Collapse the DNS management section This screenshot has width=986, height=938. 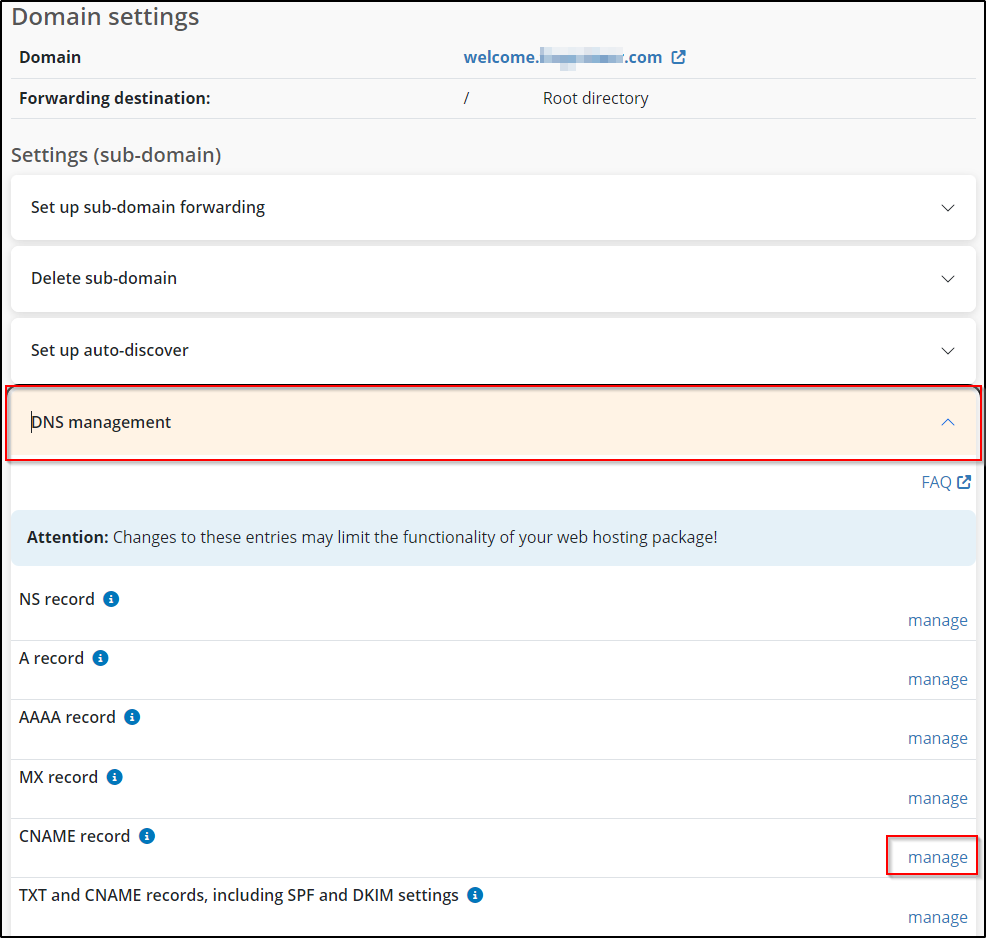point(948,422)
